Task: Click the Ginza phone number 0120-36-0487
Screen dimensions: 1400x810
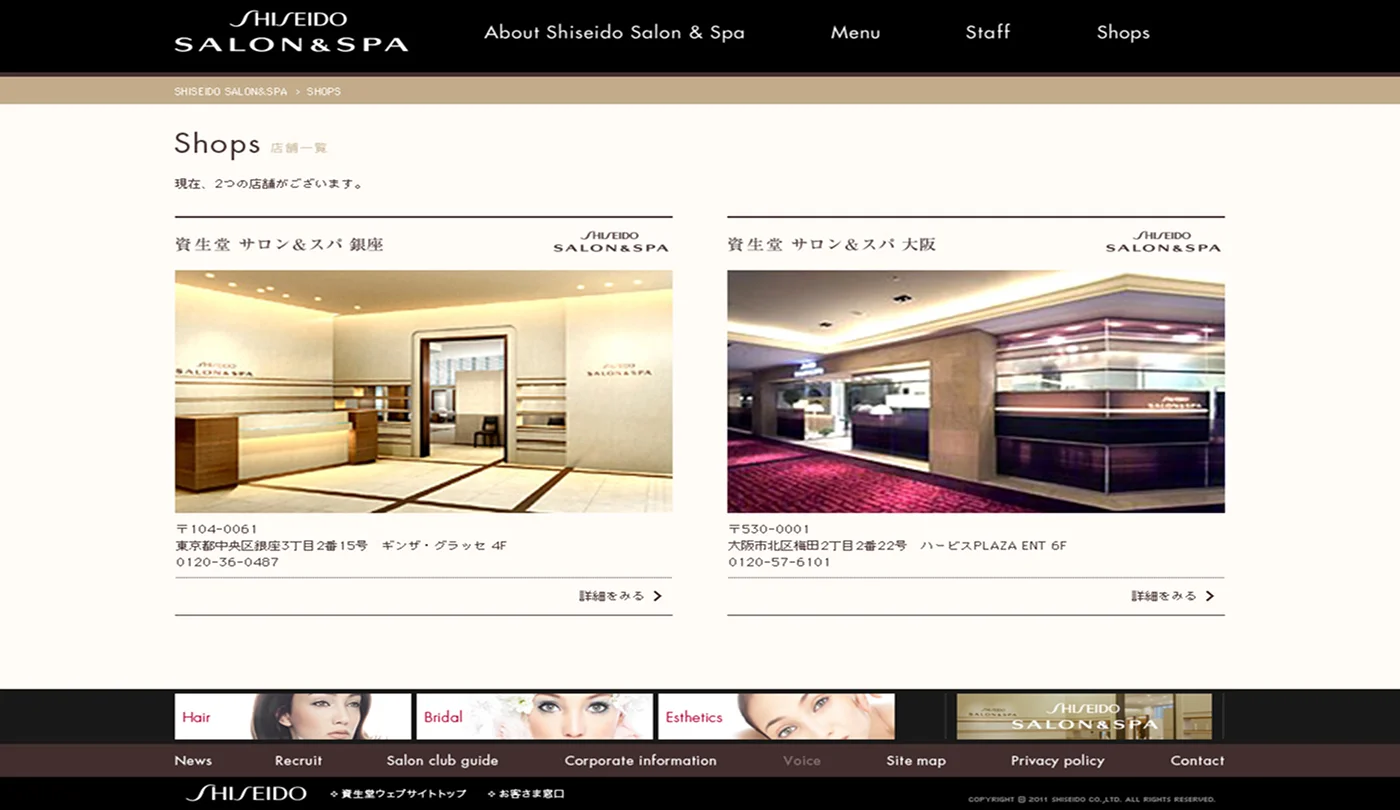Action: click(x=227, y=562)
